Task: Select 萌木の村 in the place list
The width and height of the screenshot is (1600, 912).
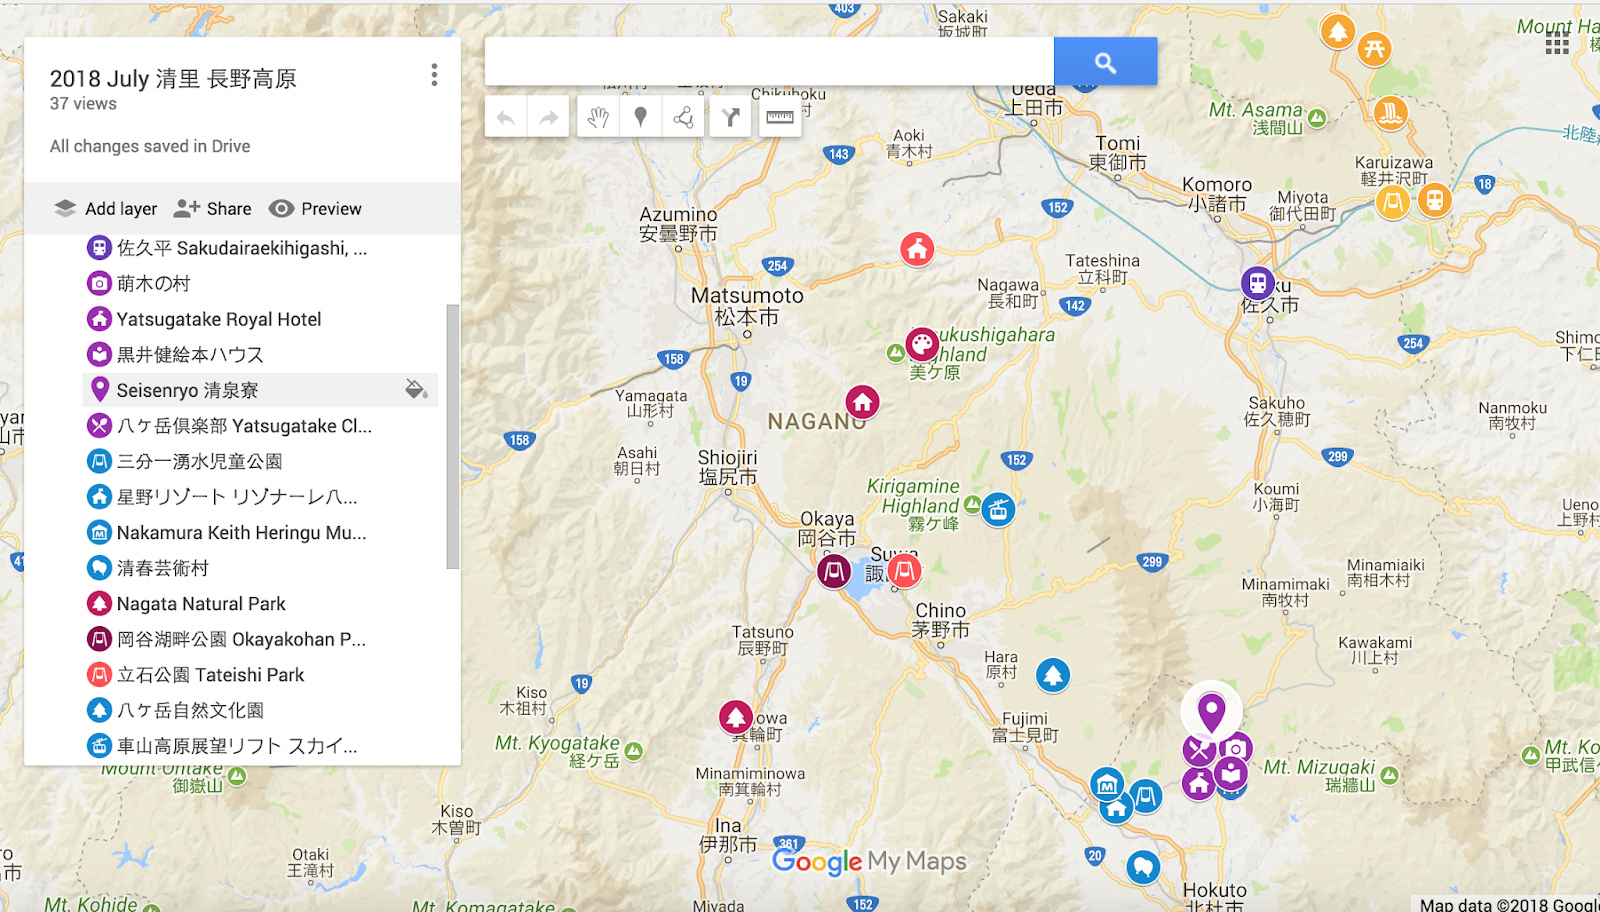Action: click(260, 283)
